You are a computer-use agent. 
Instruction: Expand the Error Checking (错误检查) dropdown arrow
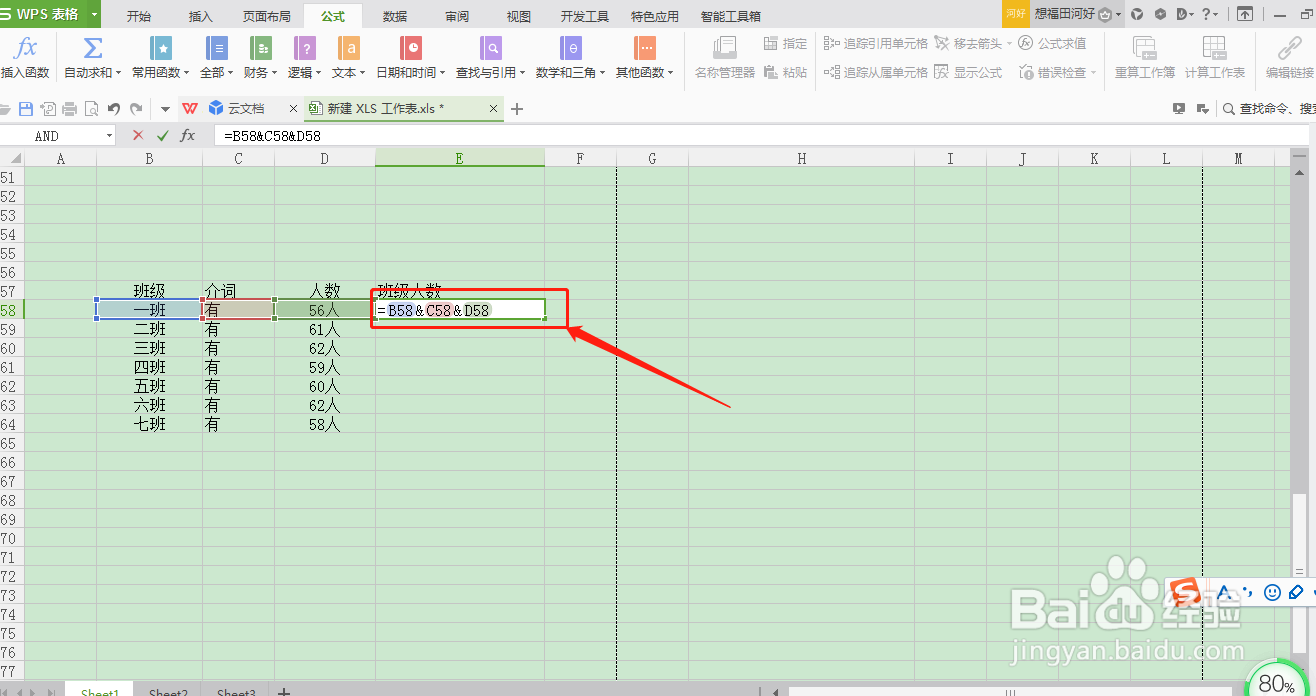pyautogui.click(x=1093, y=73)
